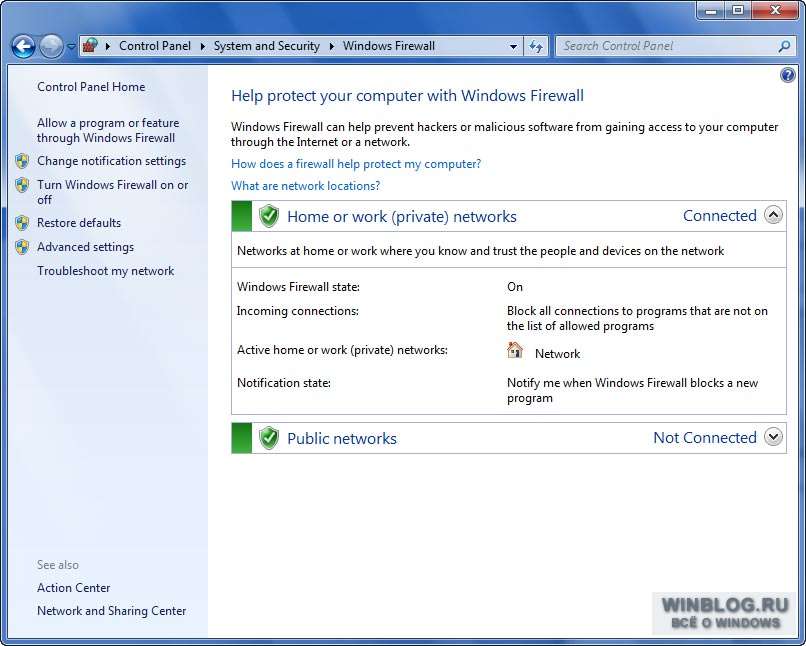Close the Windows Firewall window
This screenshot has height=646, width=806.
(x=775, y=10)
